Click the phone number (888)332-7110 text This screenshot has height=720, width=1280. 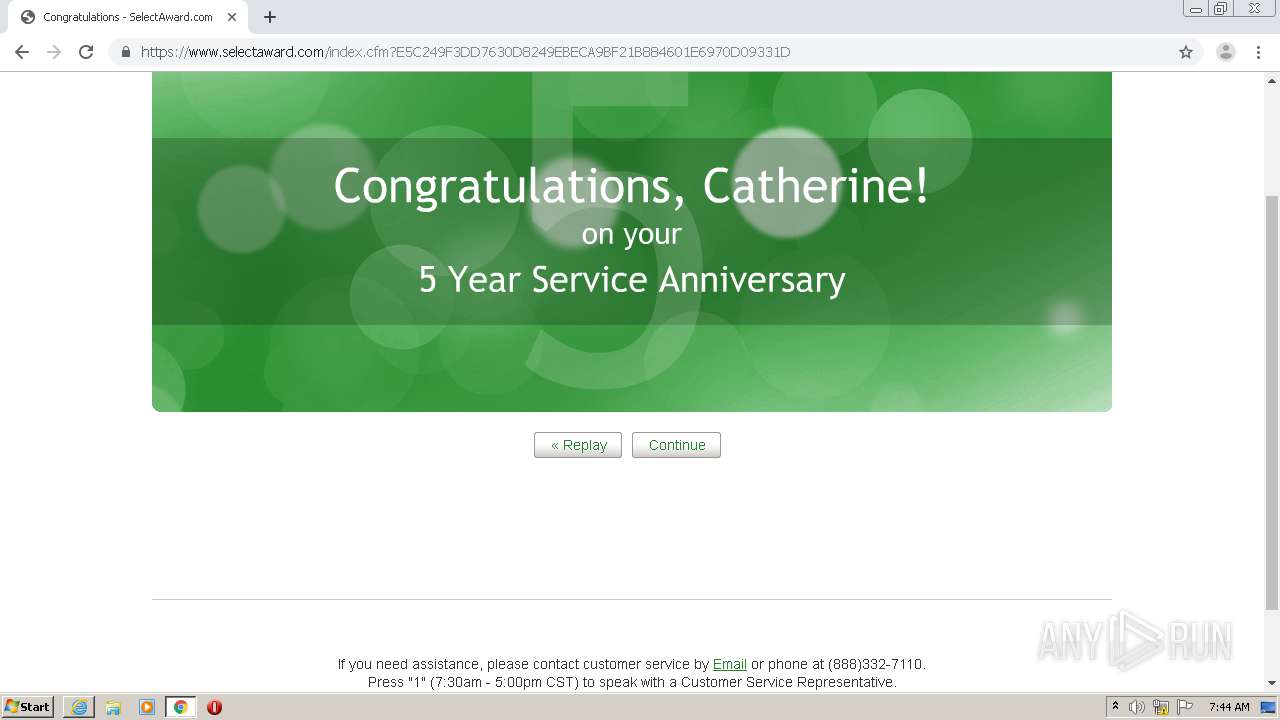tap(876, 664)
